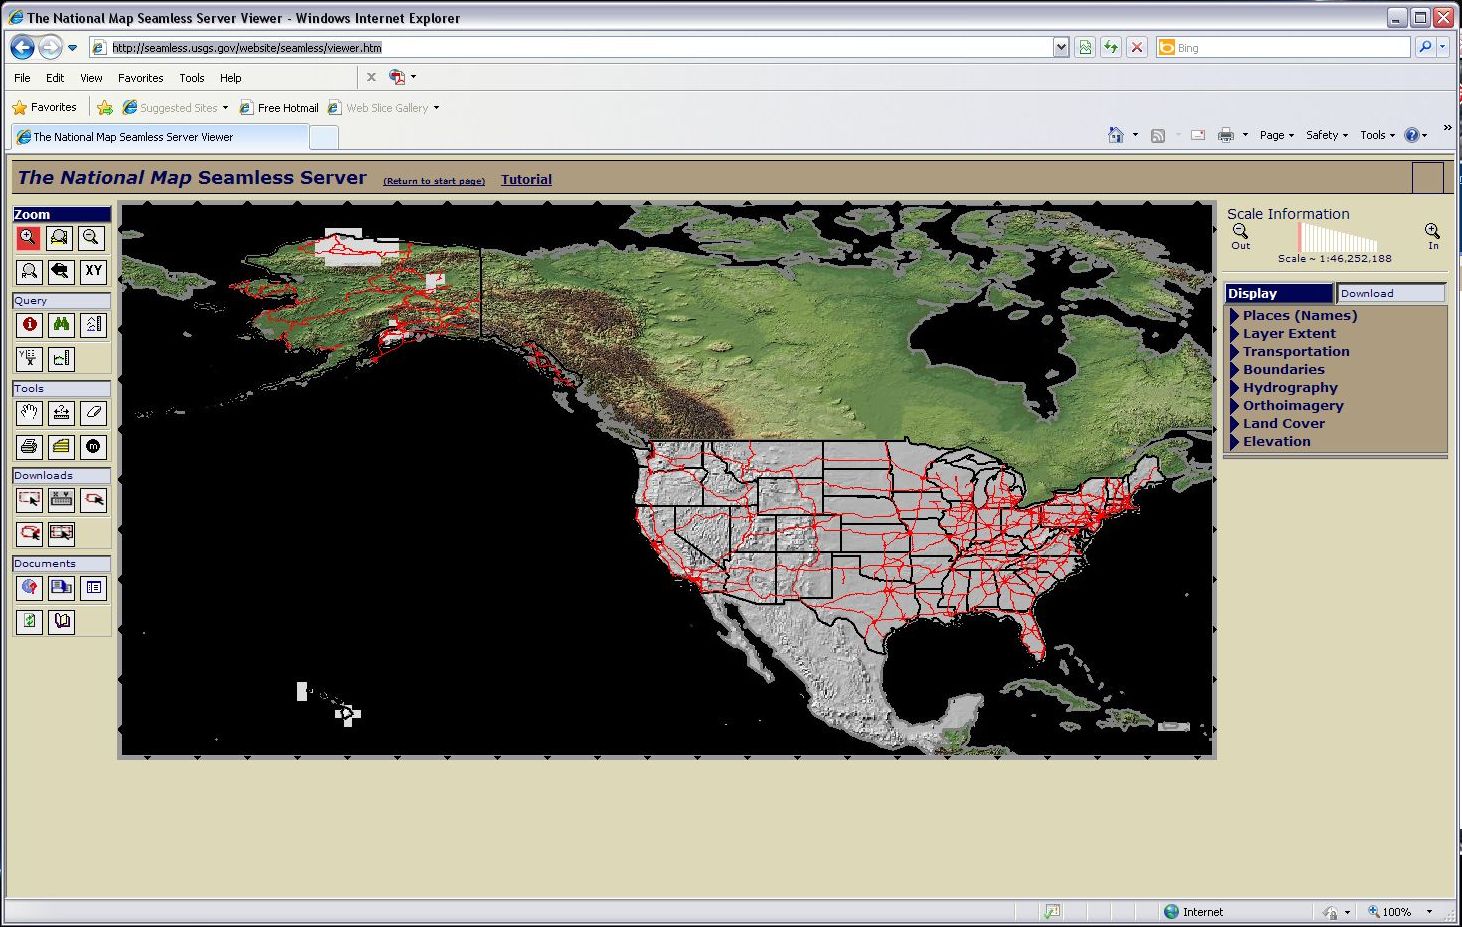Open the Favorites menu
Viewport: 1462px width, 927px height.
pos(140,77)
